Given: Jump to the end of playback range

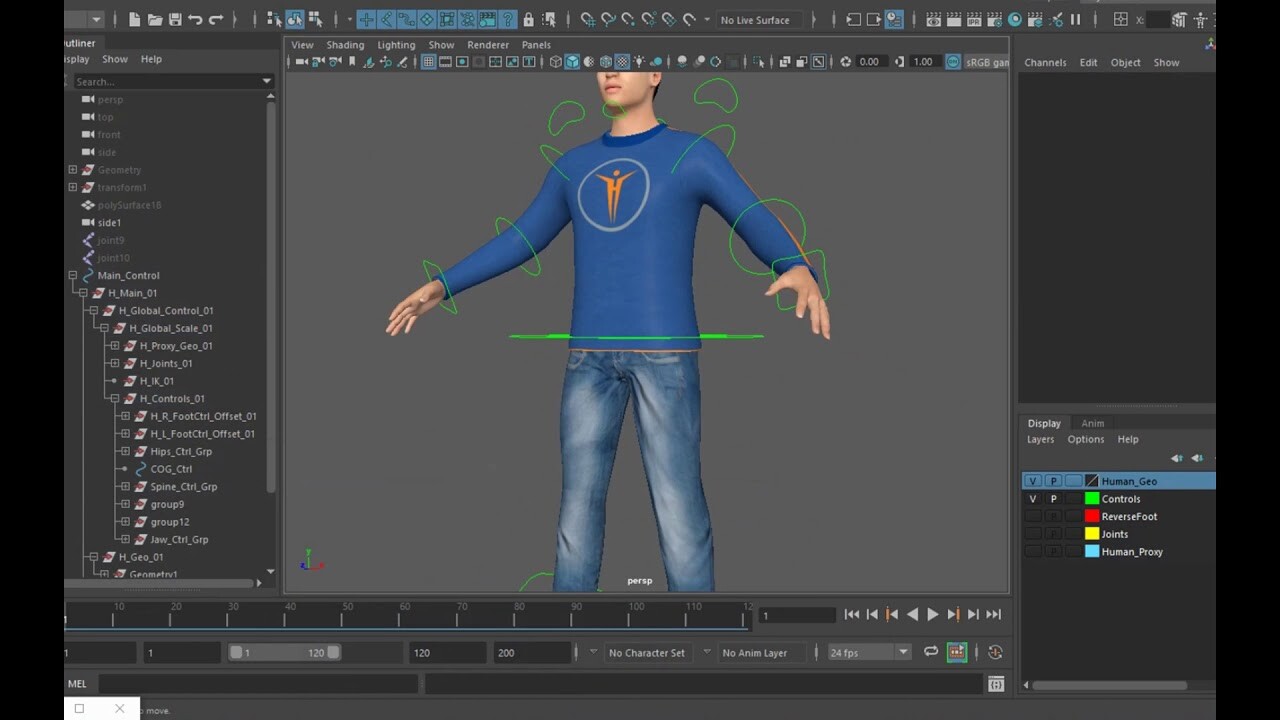Looking at the screenshot, I should pos(993,615).
